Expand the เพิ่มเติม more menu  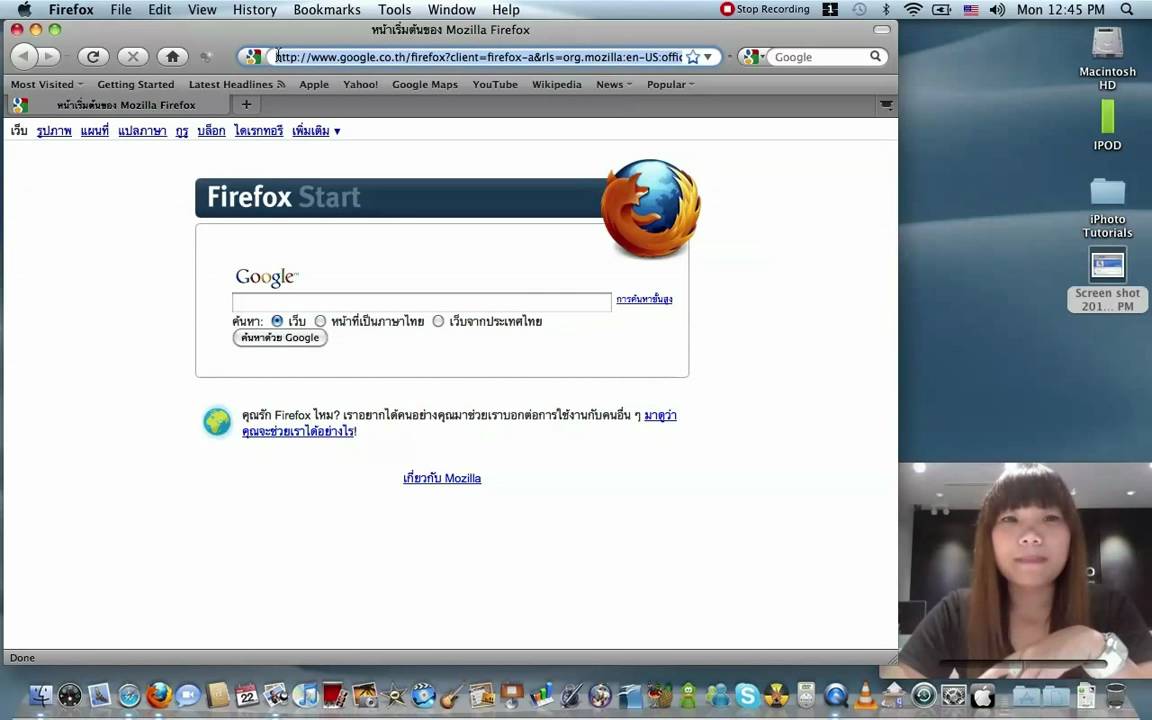pos(316,131)
